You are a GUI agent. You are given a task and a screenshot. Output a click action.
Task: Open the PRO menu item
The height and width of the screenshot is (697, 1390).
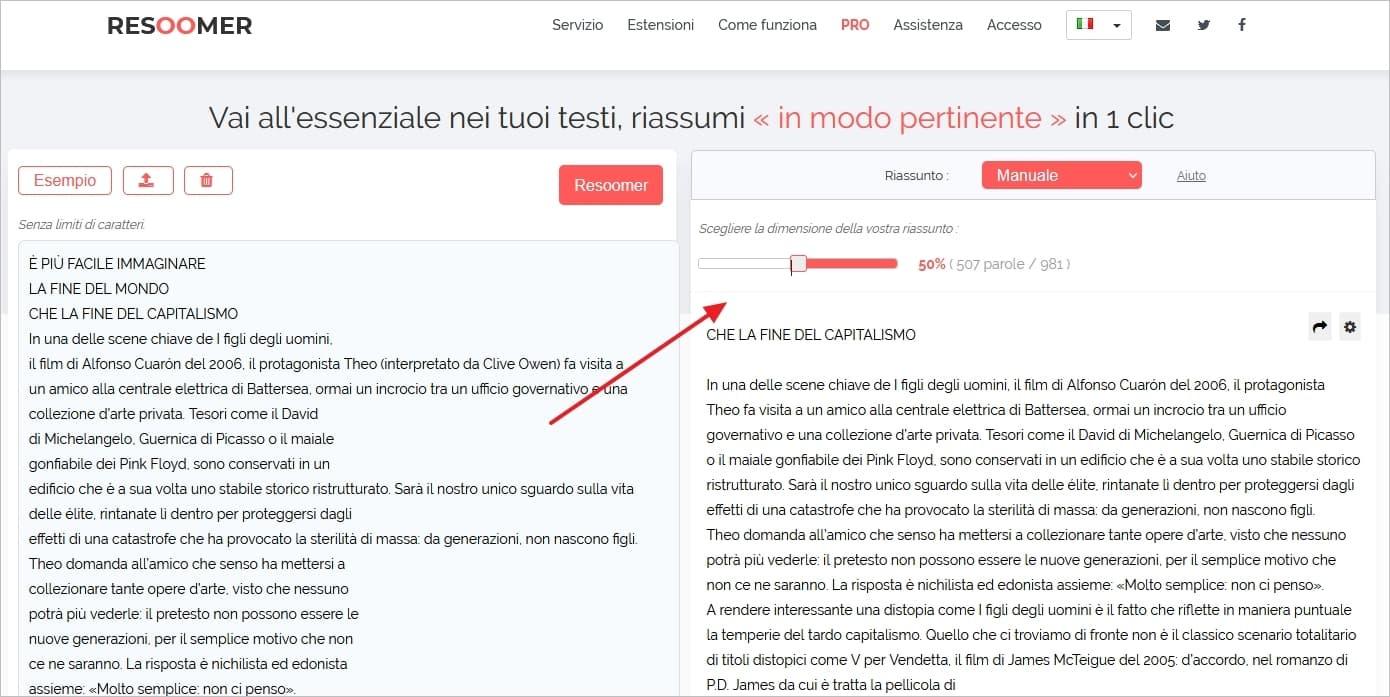(855, 25)
